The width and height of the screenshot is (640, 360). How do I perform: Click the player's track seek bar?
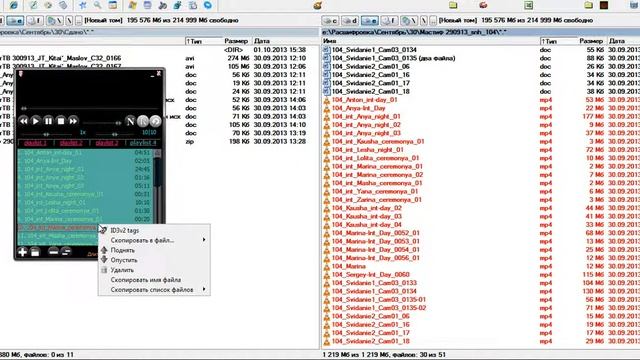[89, 108]
